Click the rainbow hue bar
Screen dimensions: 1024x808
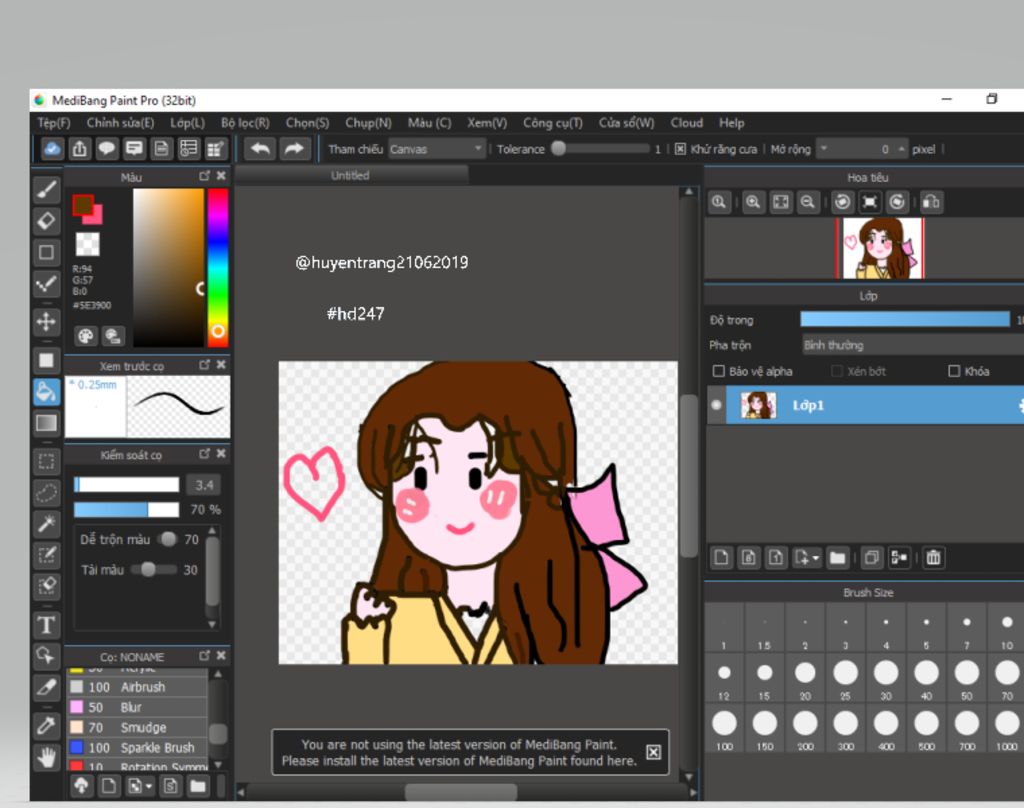tap(217, 267)
